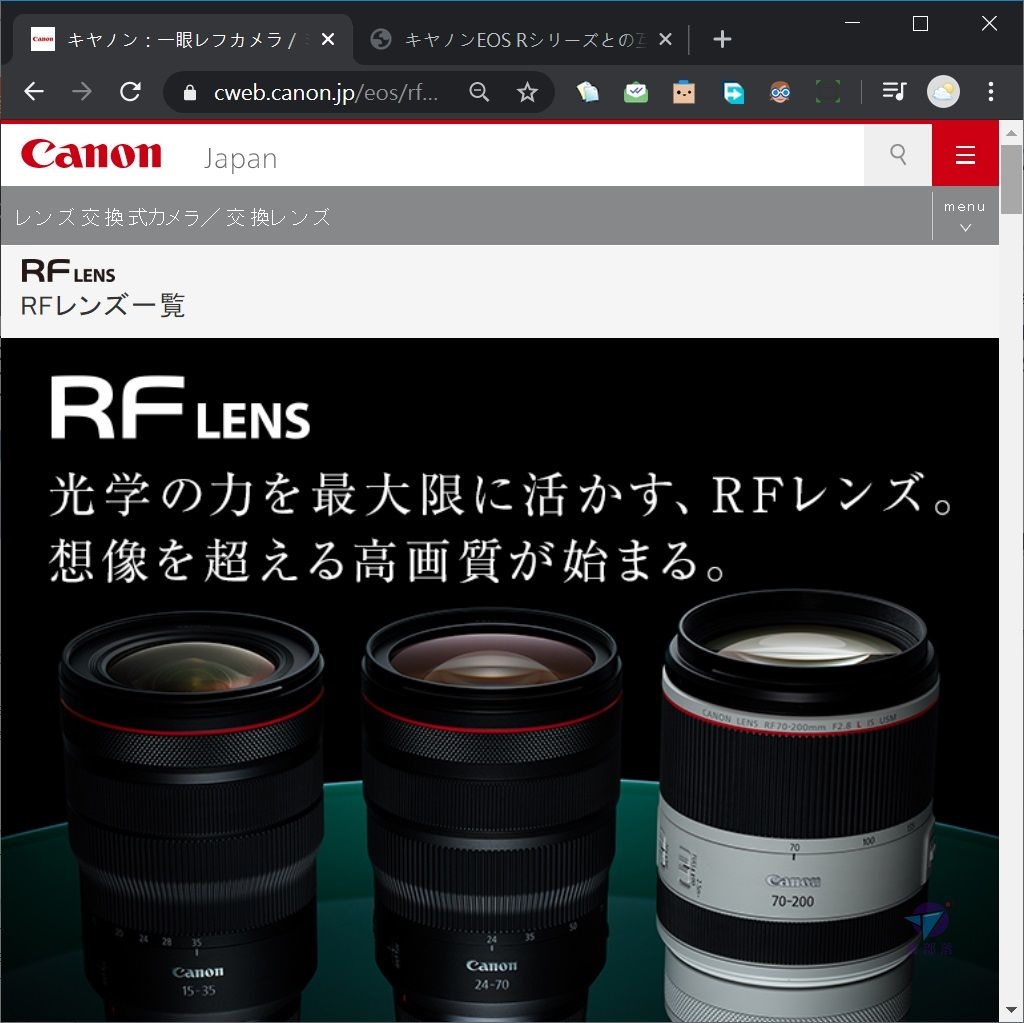This screenshot has height=1023, width=1024.
Task: Go forward with the forward arrow
Action: (x=82, y=91)
